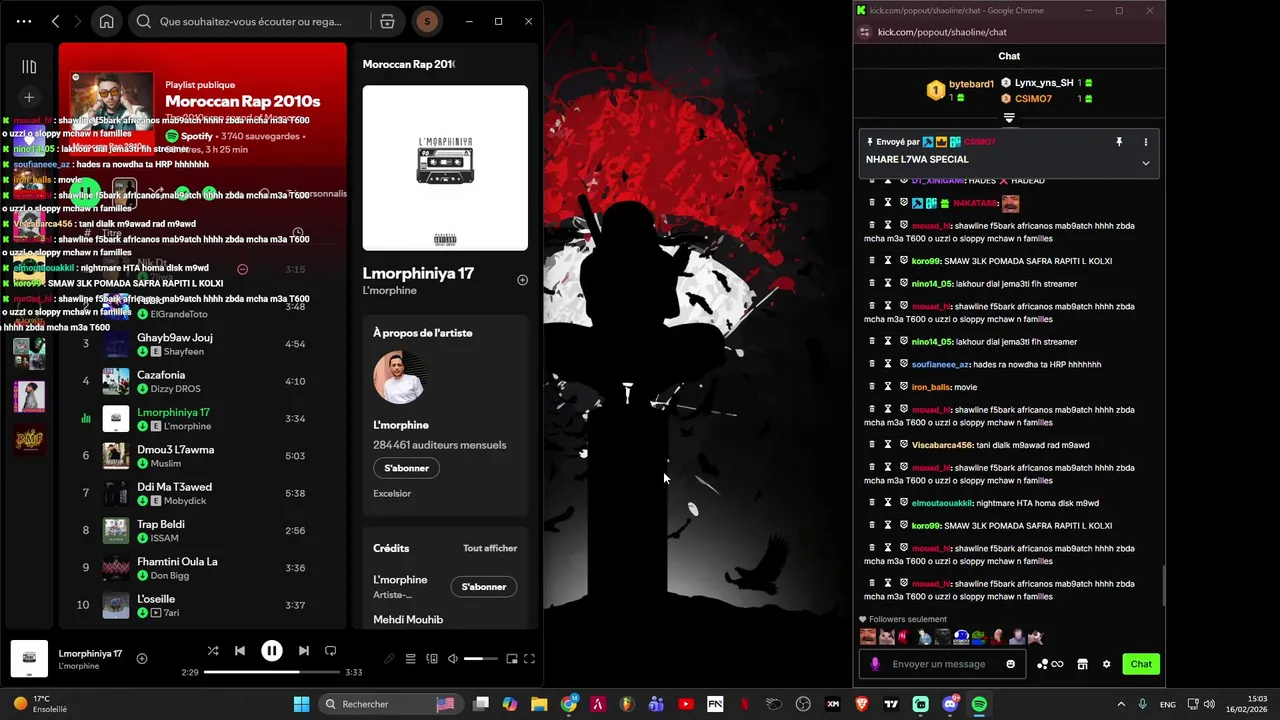Click S'abonner button in Crédits section
1280x720 pixels.
click(x=484, y=587)
